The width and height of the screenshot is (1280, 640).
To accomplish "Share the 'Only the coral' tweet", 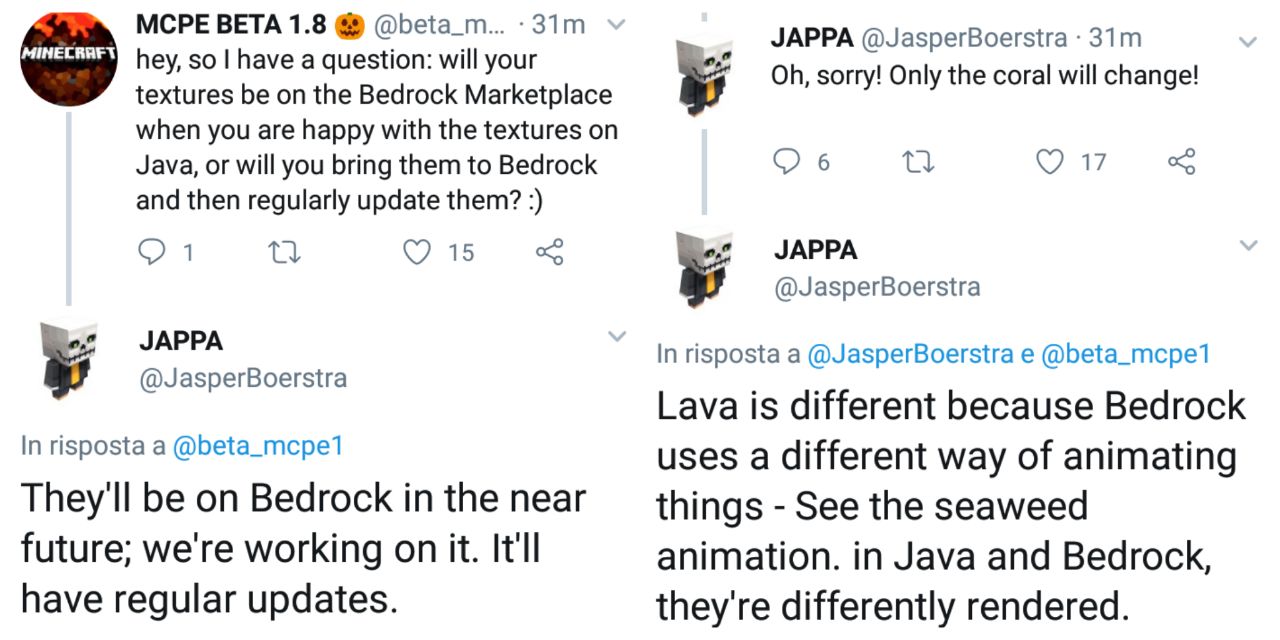I will click(x=1182, y=161).
